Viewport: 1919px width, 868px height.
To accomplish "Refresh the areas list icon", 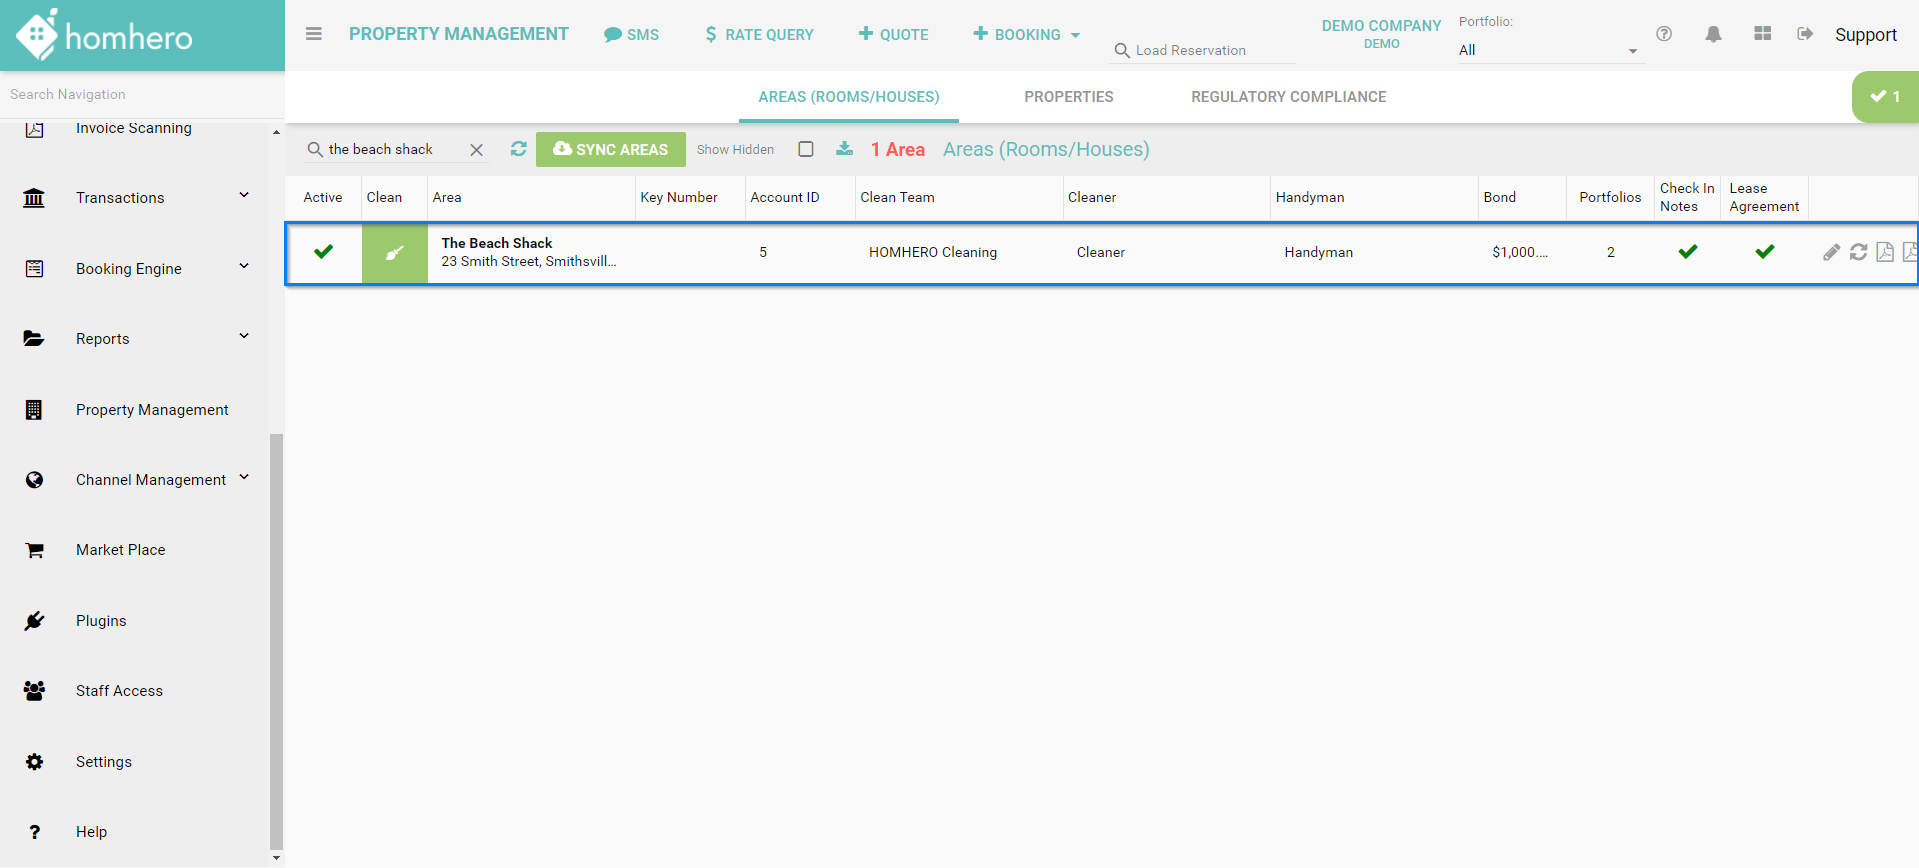I will [518, 149].
